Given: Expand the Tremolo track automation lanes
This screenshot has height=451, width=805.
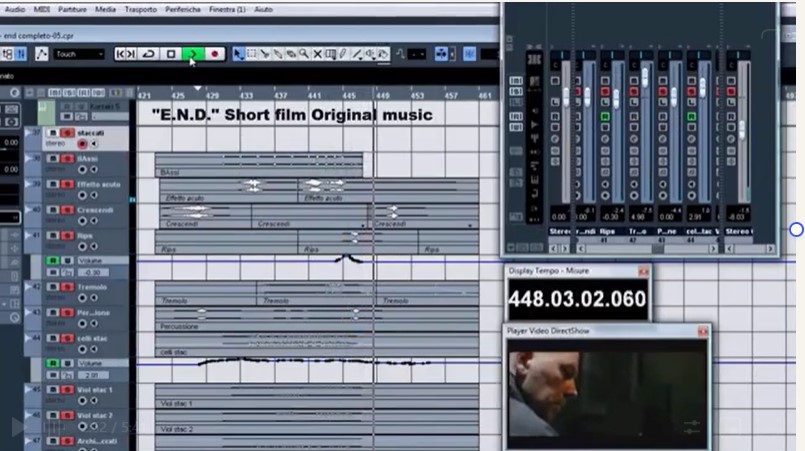Looking at the screenshot, I should (29, 287).
